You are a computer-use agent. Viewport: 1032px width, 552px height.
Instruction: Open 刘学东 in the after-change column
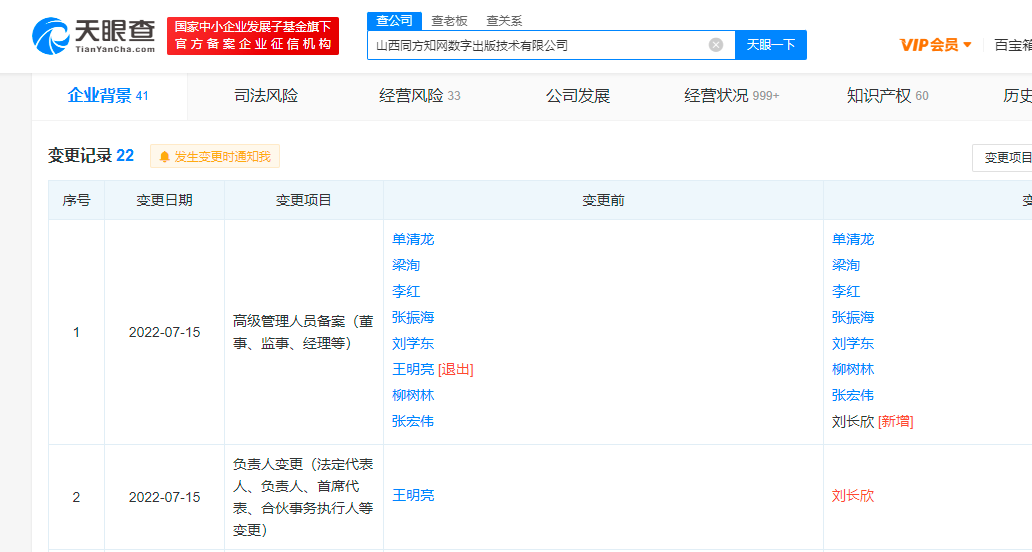tap(853, 343)
